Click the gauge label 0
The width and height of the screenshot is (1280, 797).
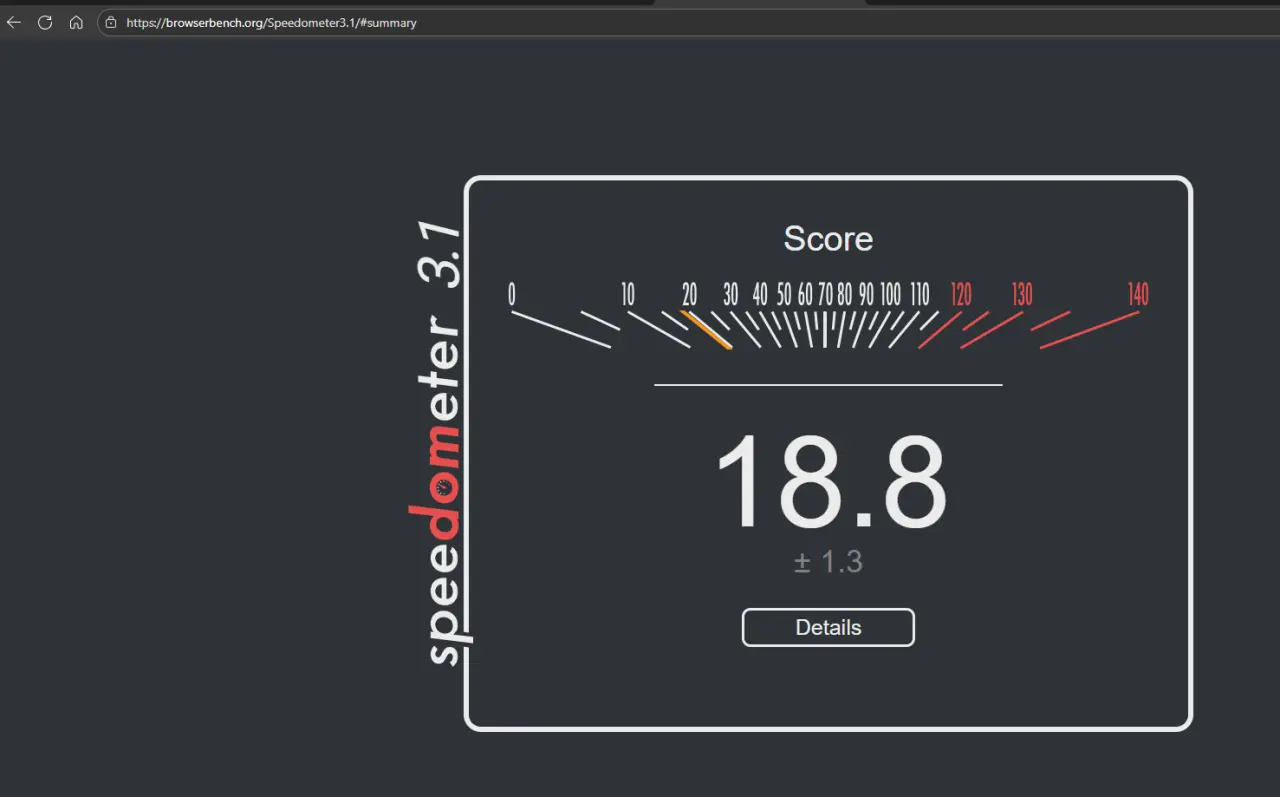click(512, 294)
